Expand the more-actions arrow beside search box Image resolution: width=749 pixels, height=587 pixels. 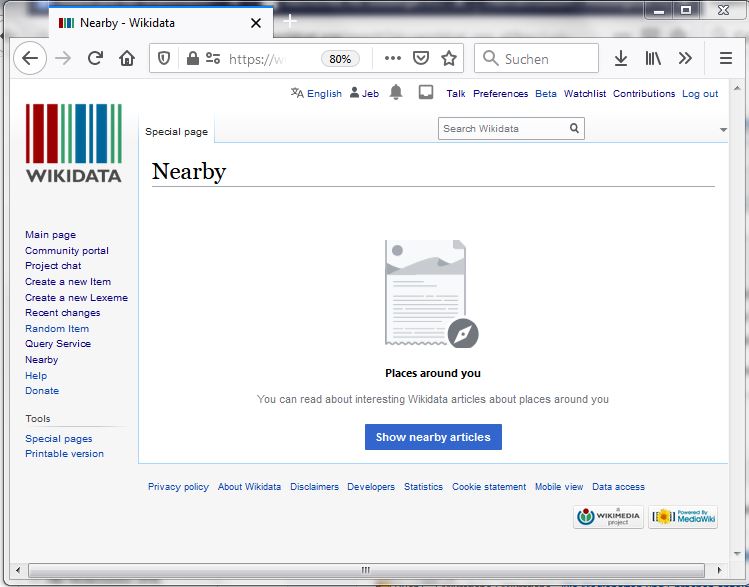723,130
